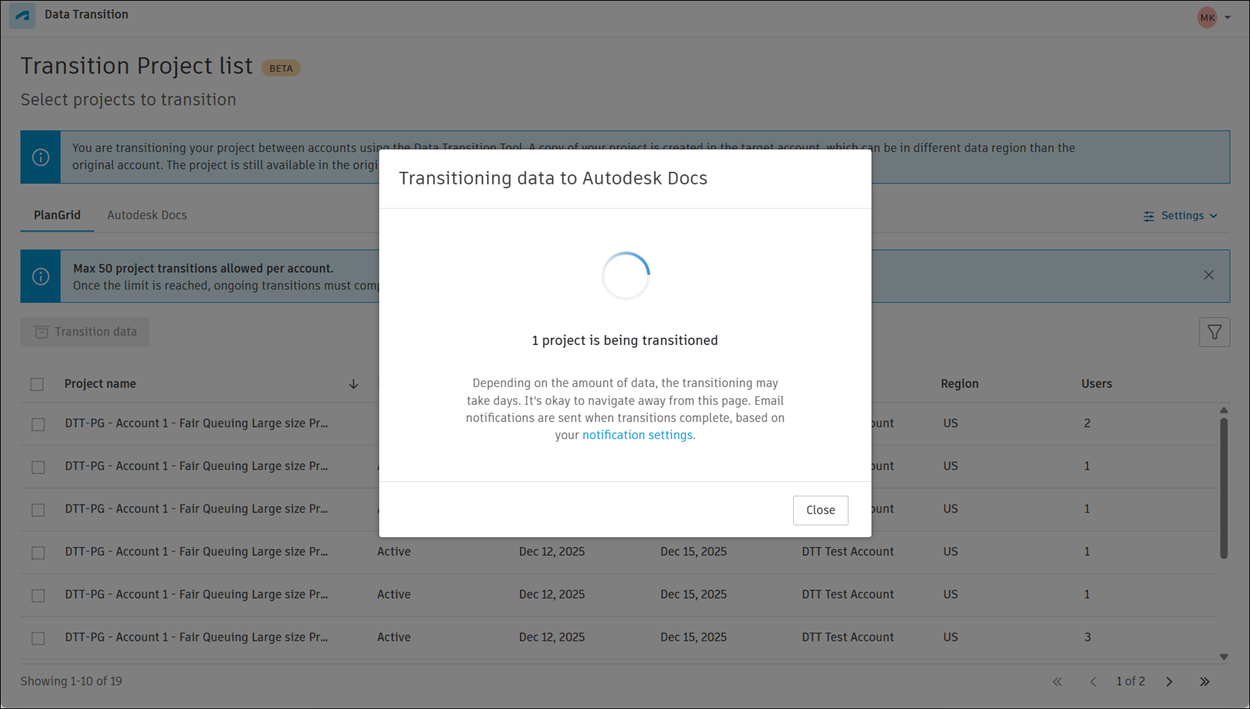Viewport: 1250px width, 709px height.
Task: Click the loading spinner in the dialog
Action: [625, 276]
